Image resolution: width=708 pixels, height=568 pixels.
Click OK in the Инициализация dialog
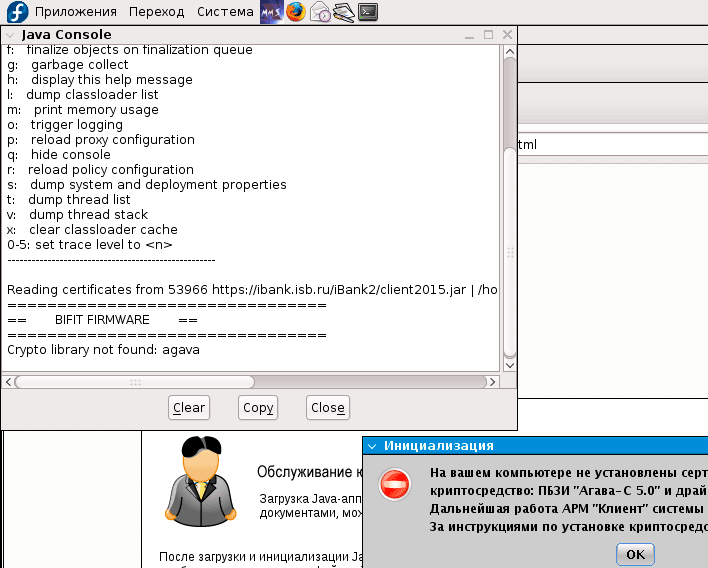pos(635,554)
